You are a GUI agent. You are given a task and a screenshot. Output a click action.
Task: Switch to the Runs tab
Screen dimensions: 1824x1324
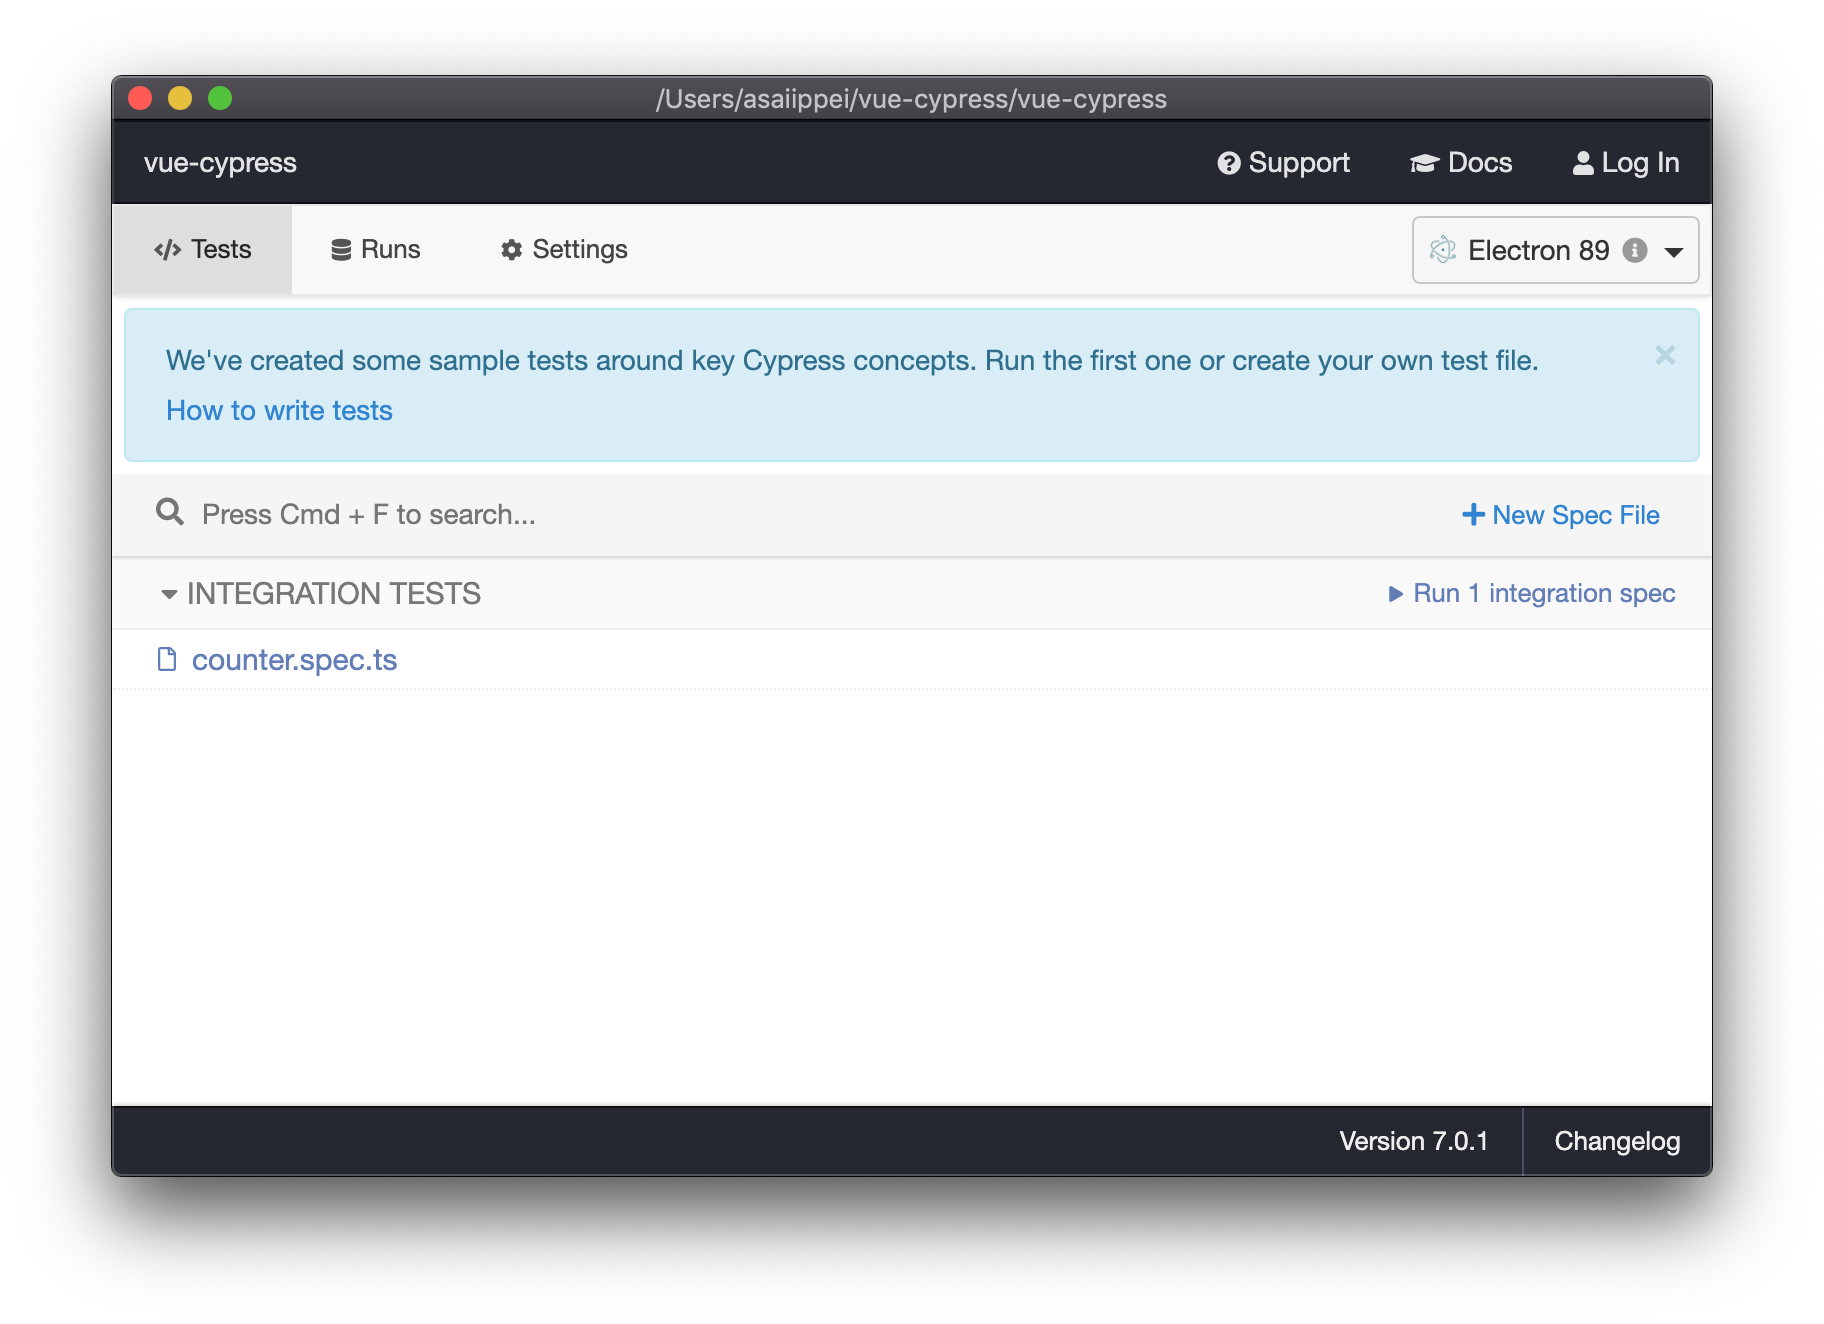coord(376,250)
